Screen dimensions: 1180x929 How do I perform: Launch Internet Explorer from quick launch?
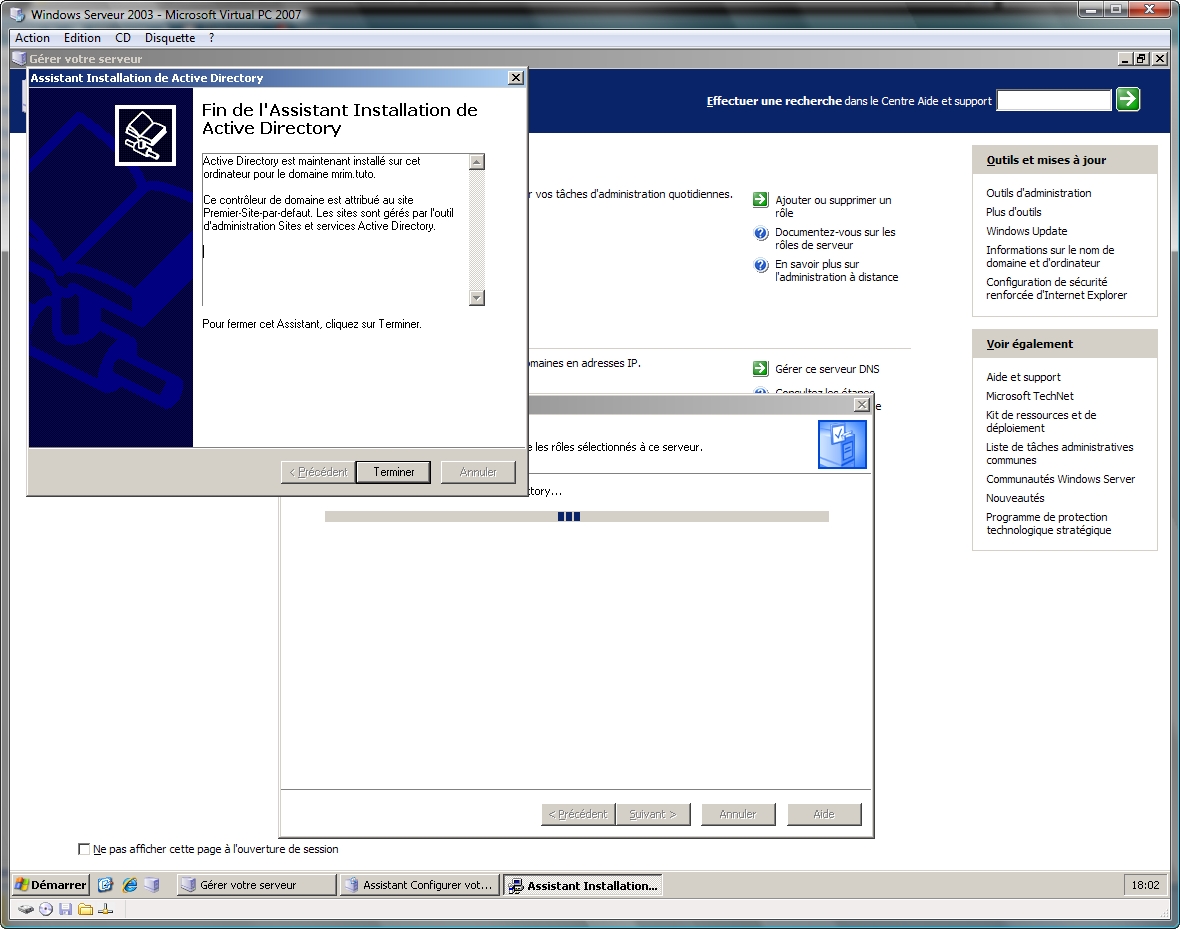point(129,885)
